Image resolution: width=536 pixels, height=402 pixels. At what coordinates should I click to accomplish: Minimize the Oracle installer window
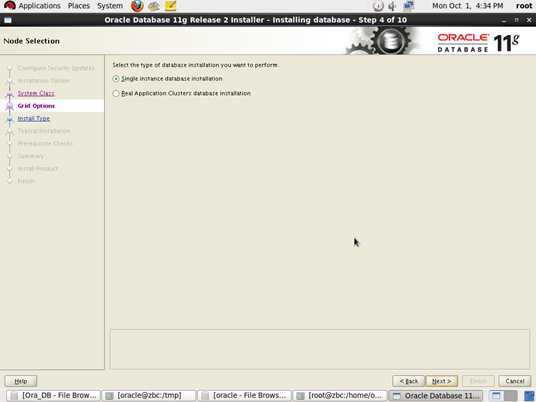[504, 20]
